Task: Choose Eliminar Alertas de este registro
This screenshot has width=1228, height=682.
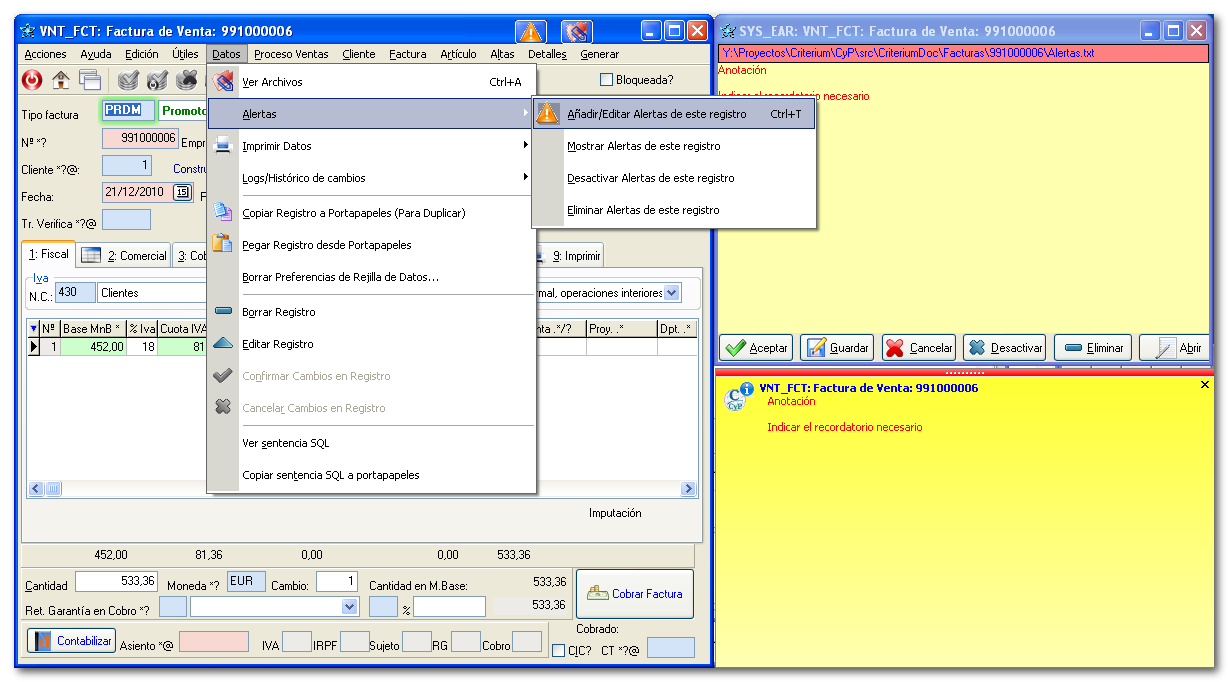Action: 644,210
